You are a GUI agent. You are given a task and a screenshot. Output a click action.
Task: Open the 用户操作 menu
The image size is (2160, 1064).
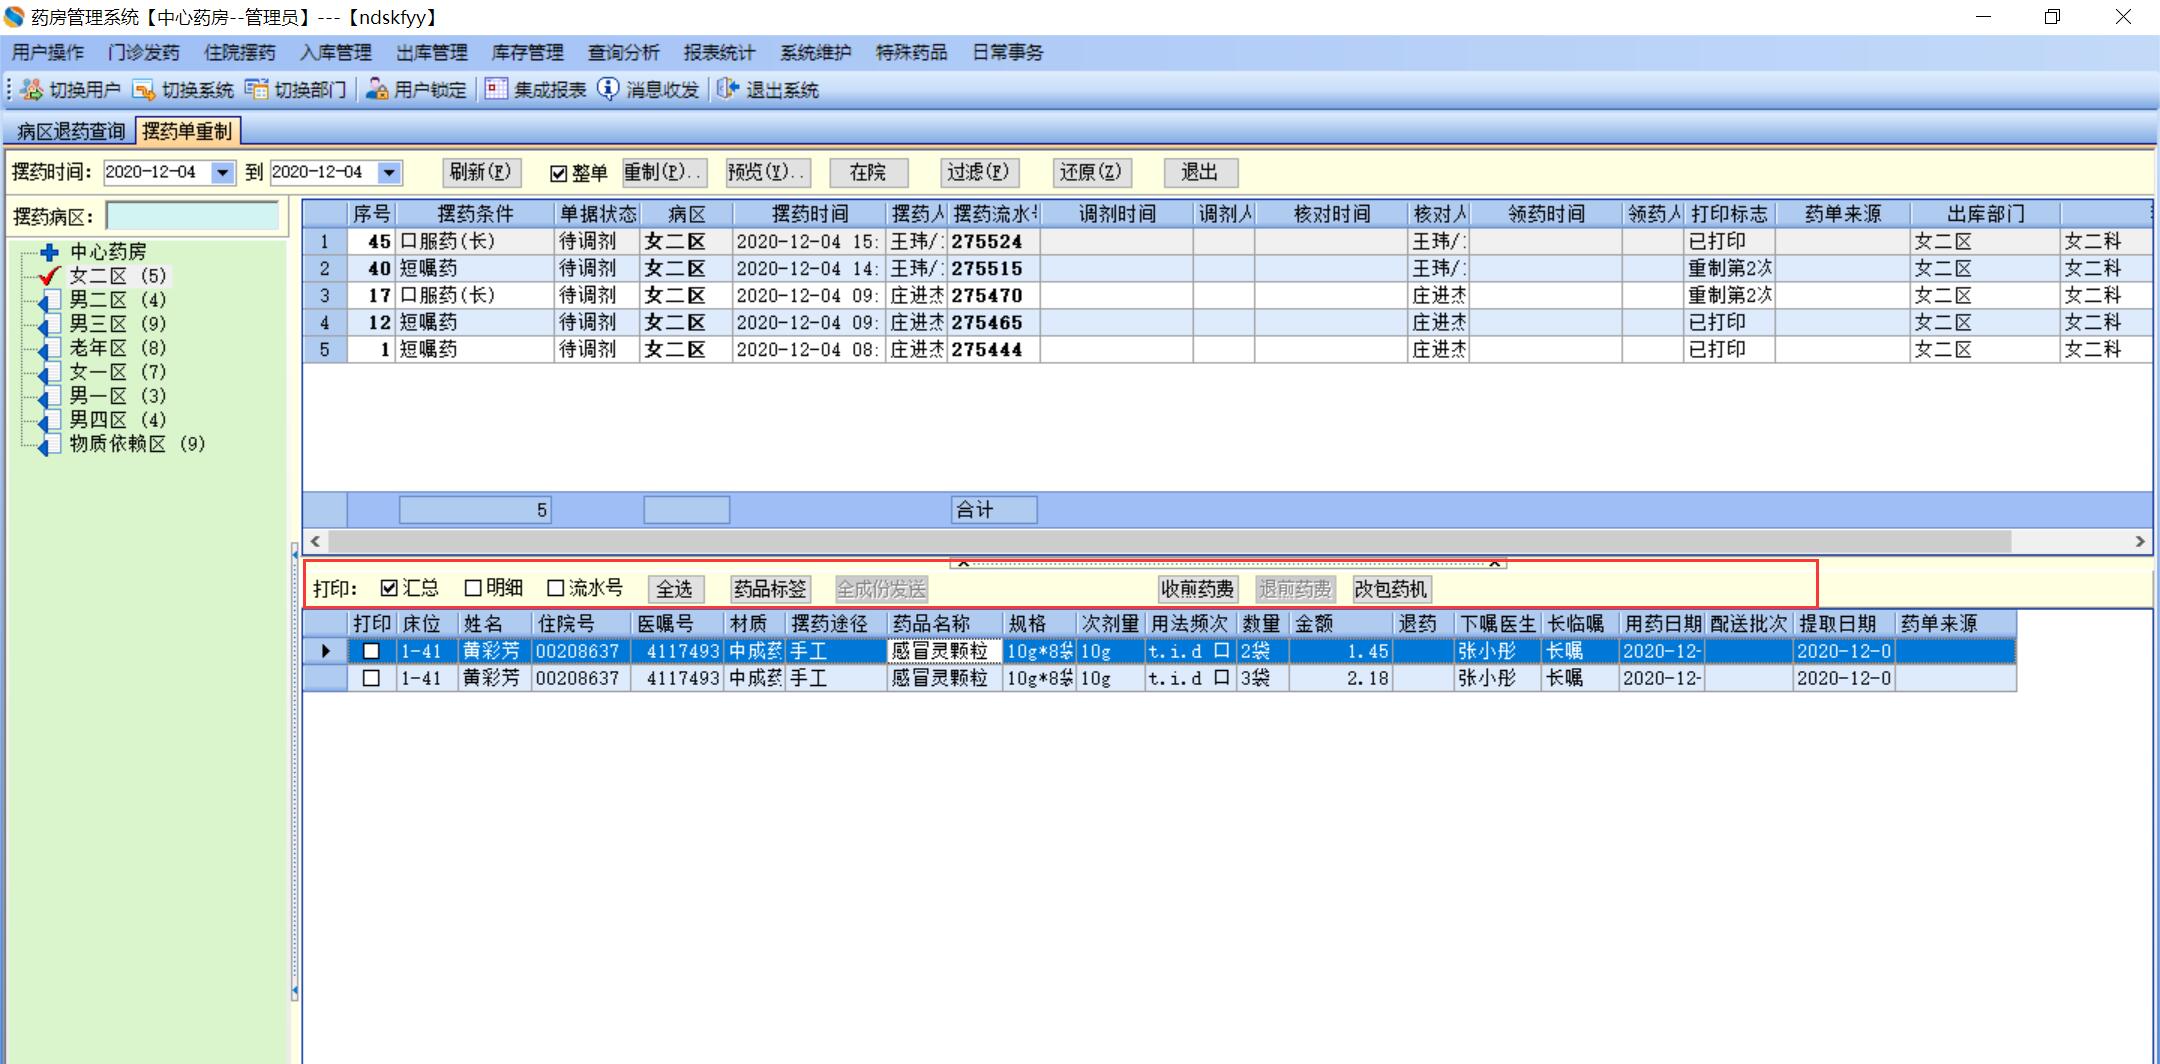pyautogui.click(x=48, y=53)
